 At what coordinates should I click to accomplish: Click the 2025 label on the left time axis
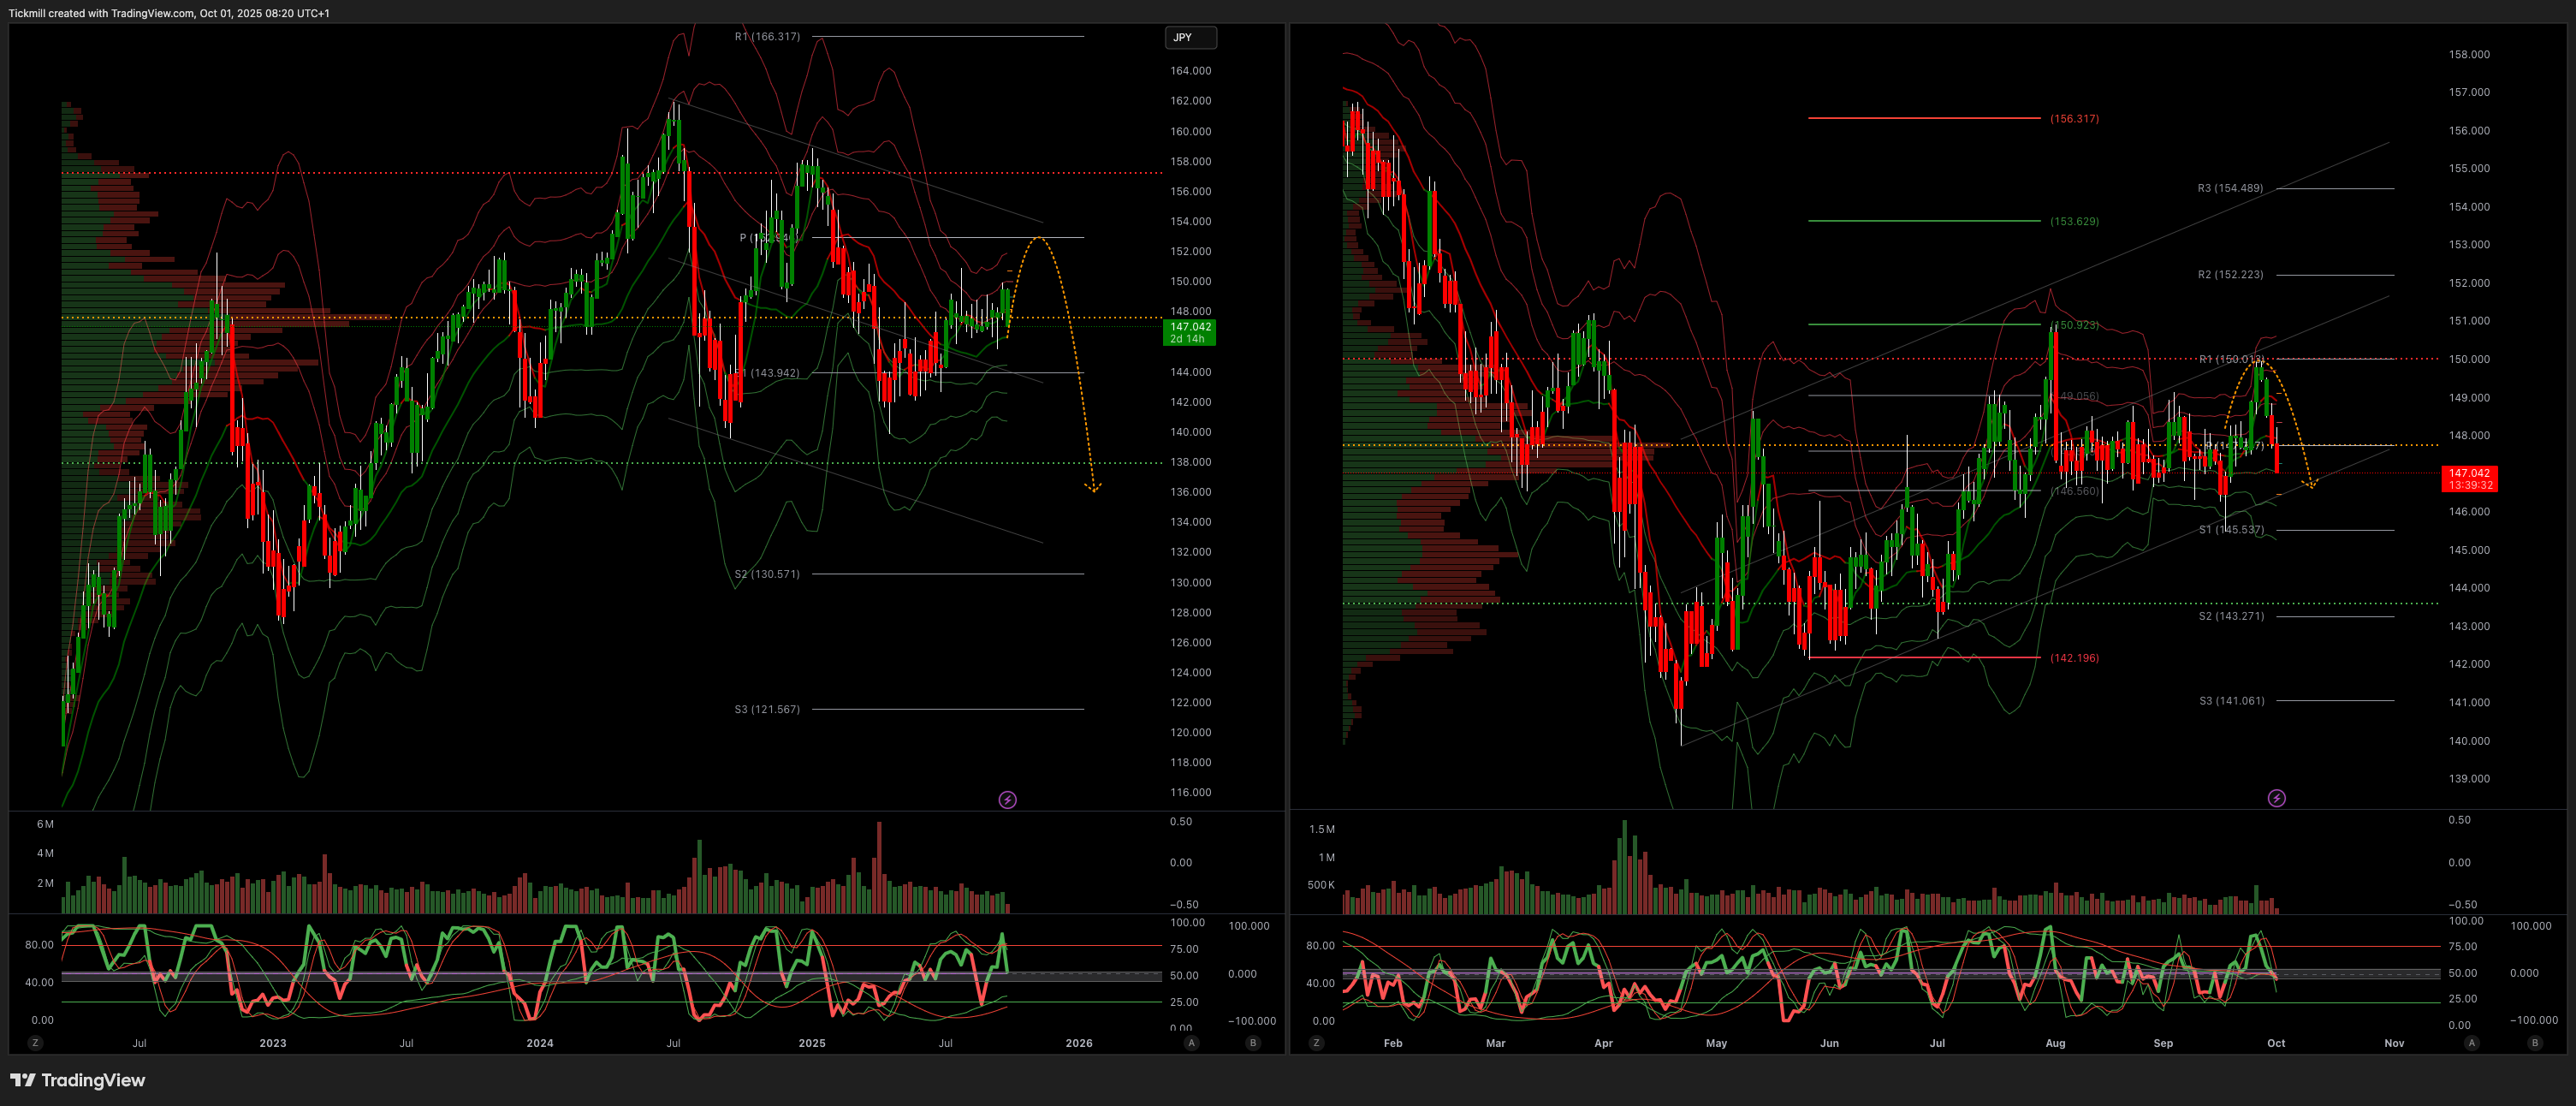pos(812,1043)
